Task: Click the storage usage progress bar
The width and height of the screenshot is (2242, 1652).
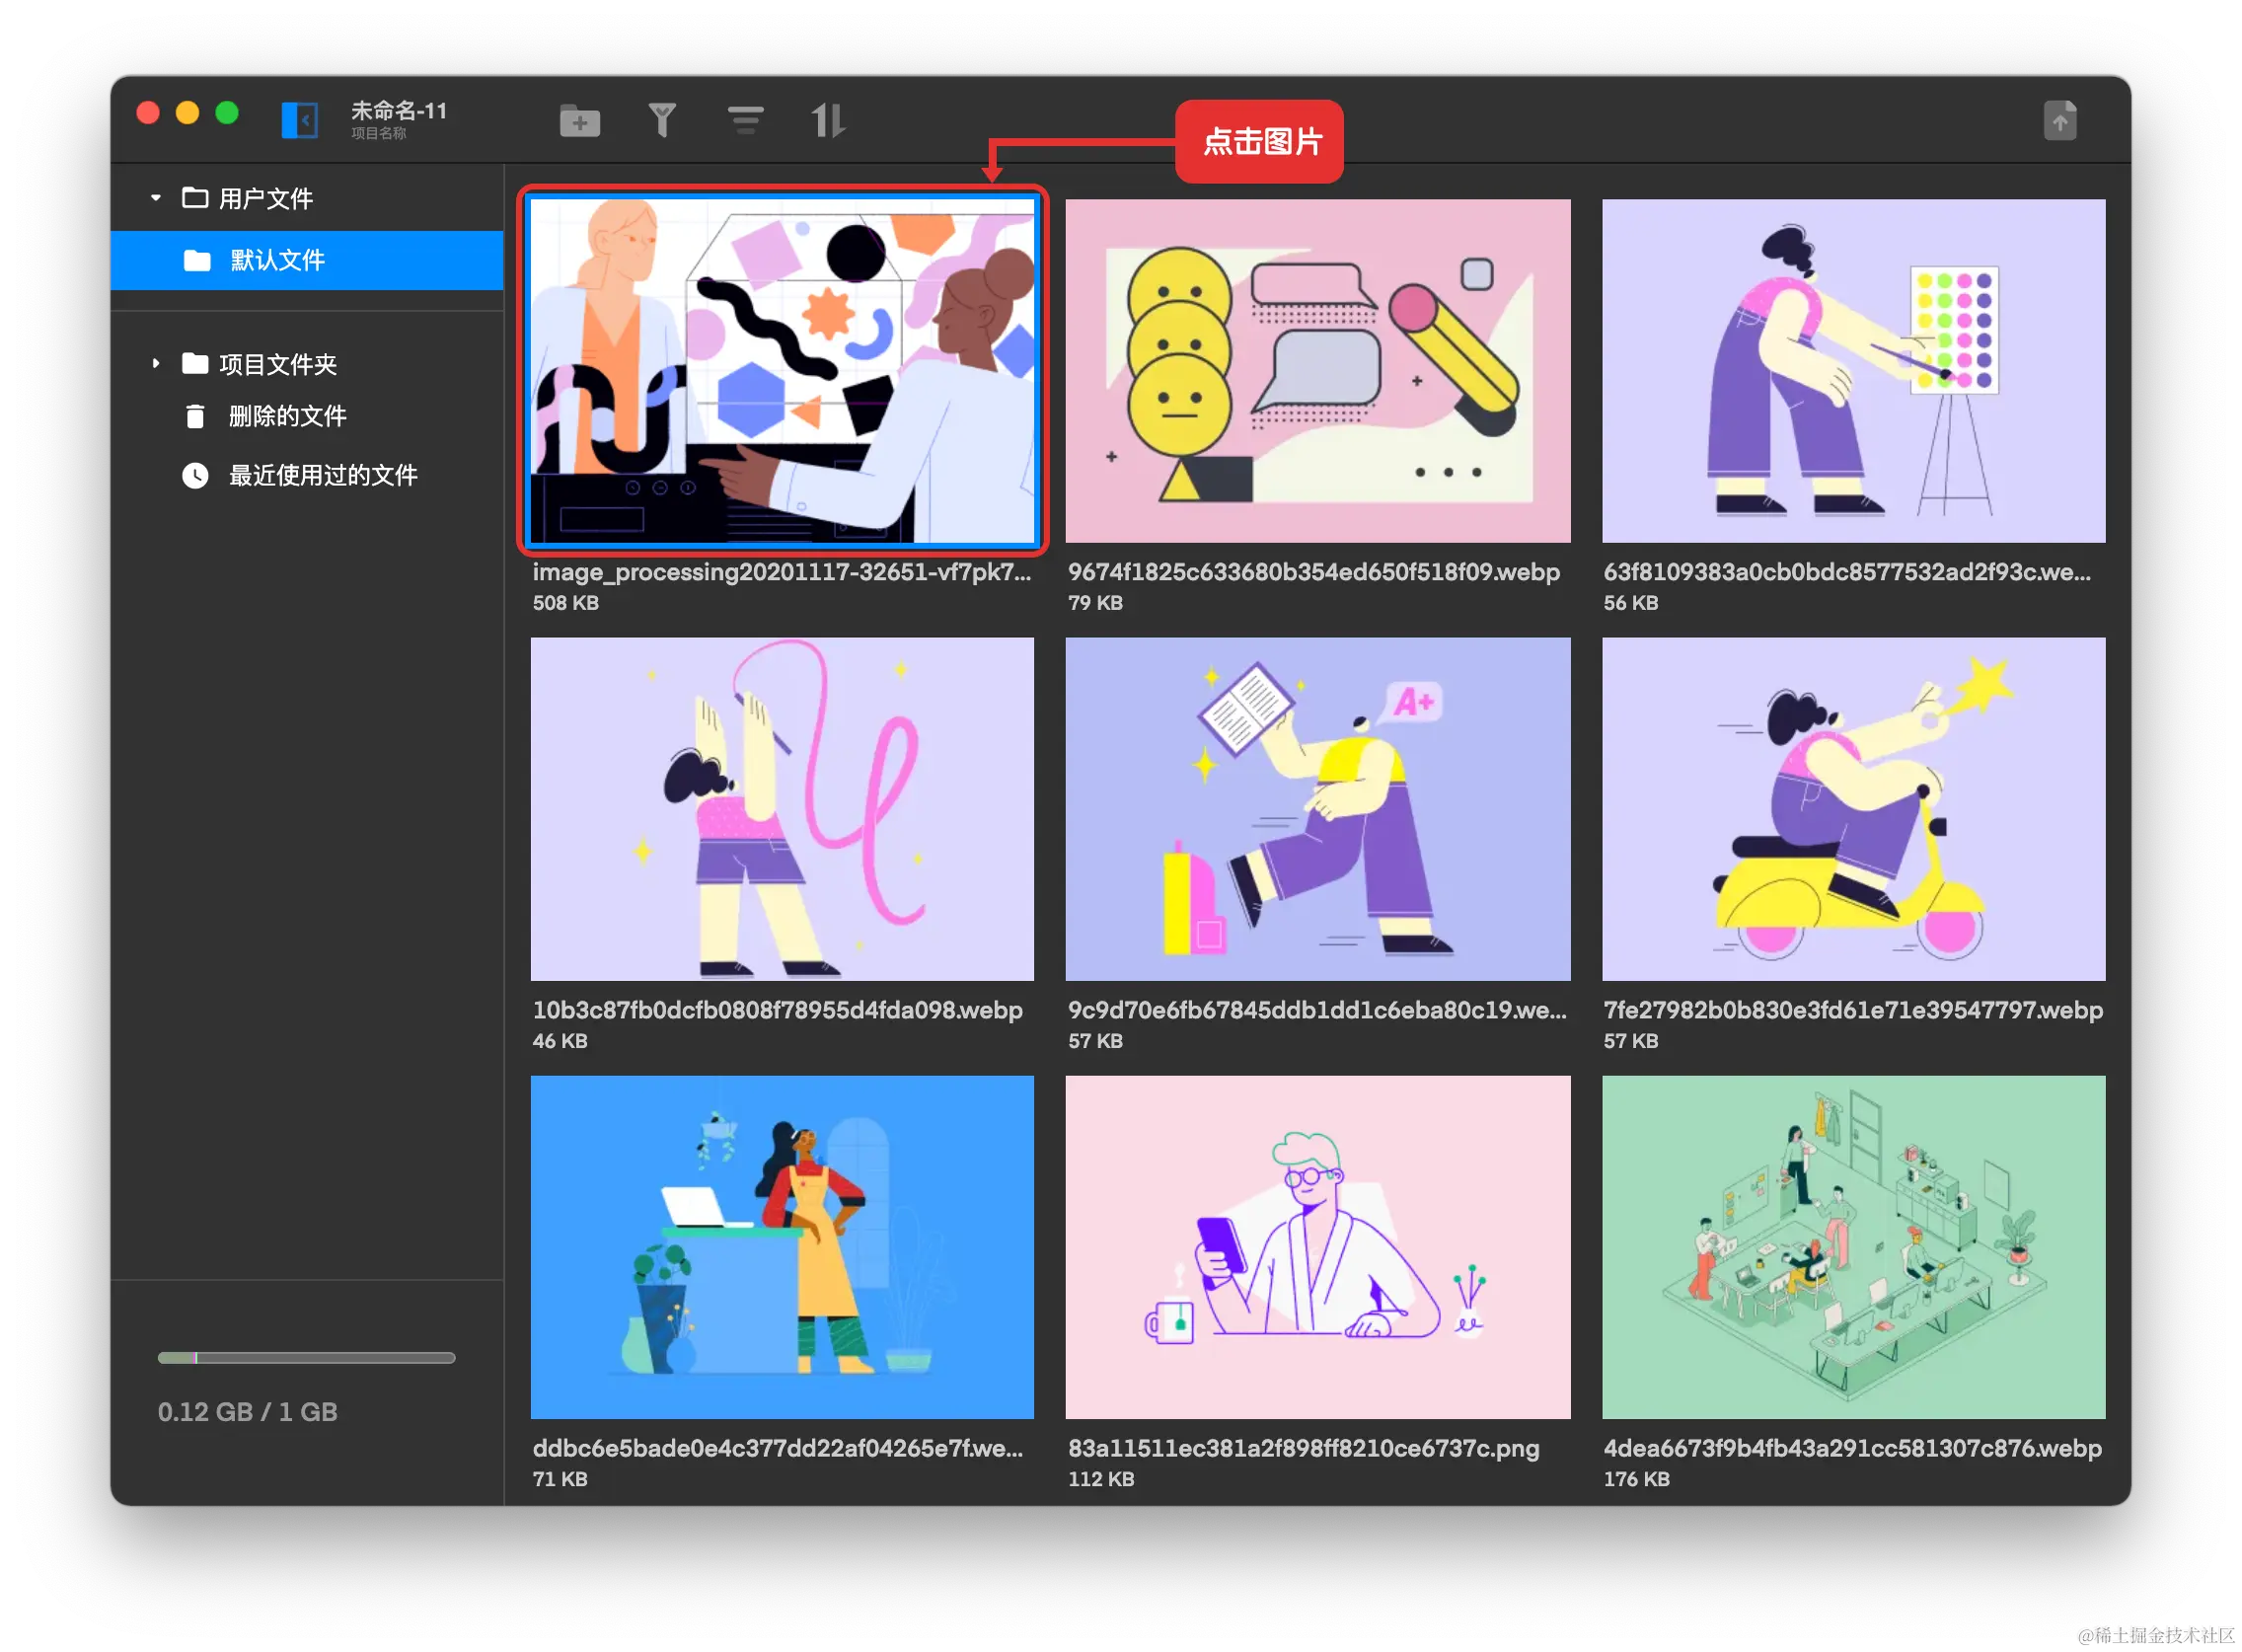Action: (x=306, y=1358)
